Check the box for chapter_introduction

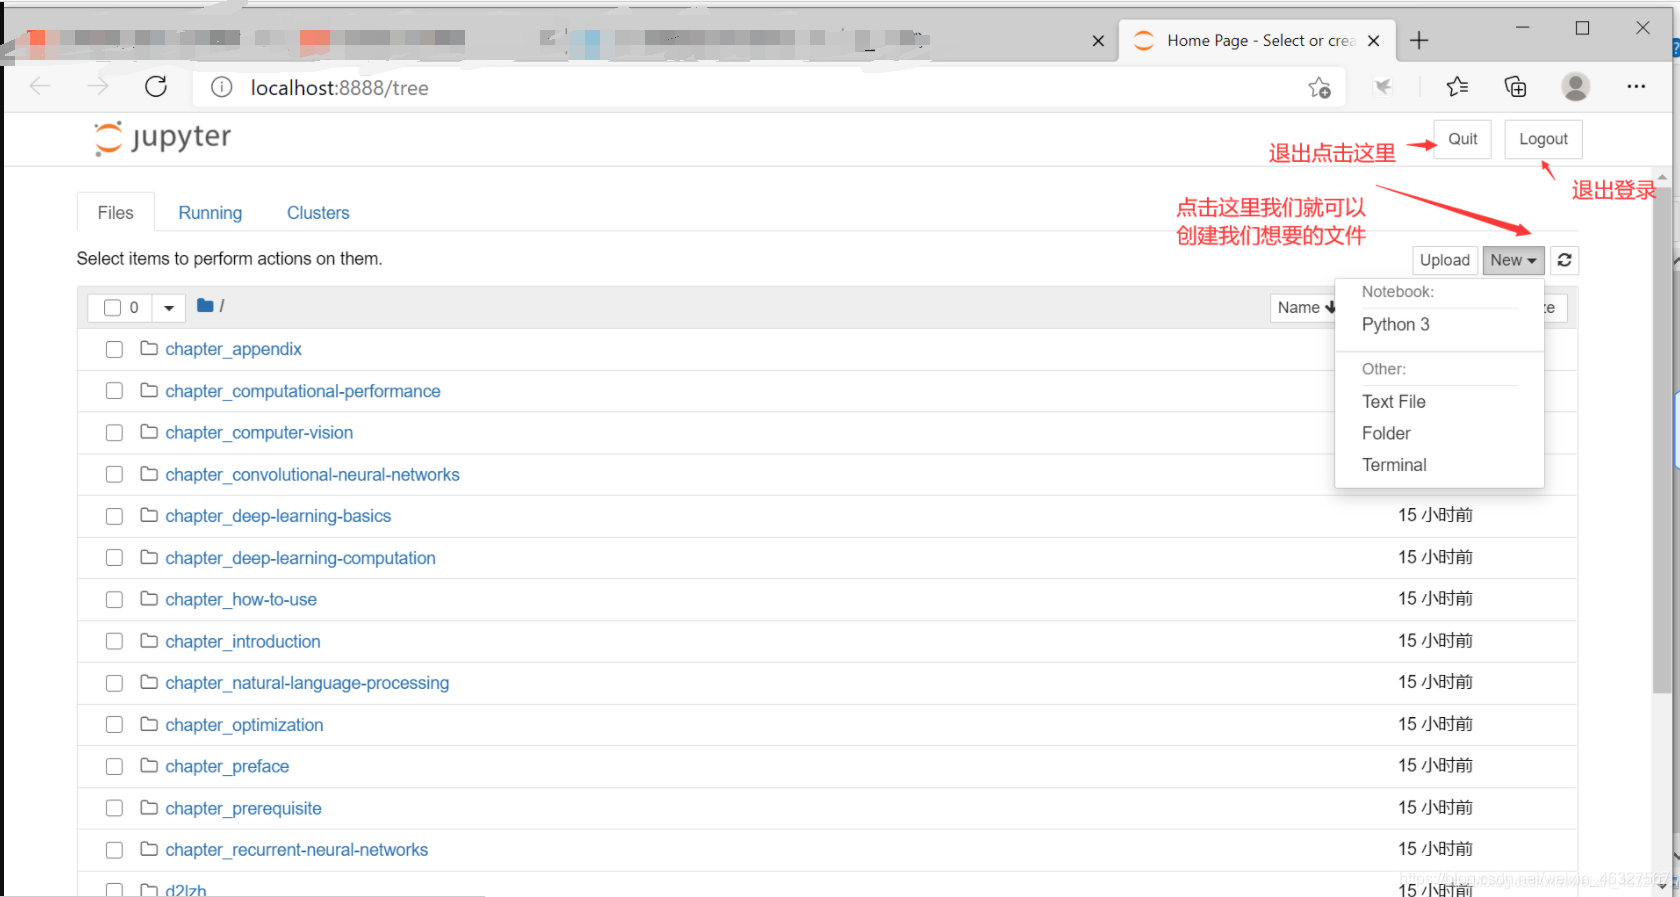114,641
